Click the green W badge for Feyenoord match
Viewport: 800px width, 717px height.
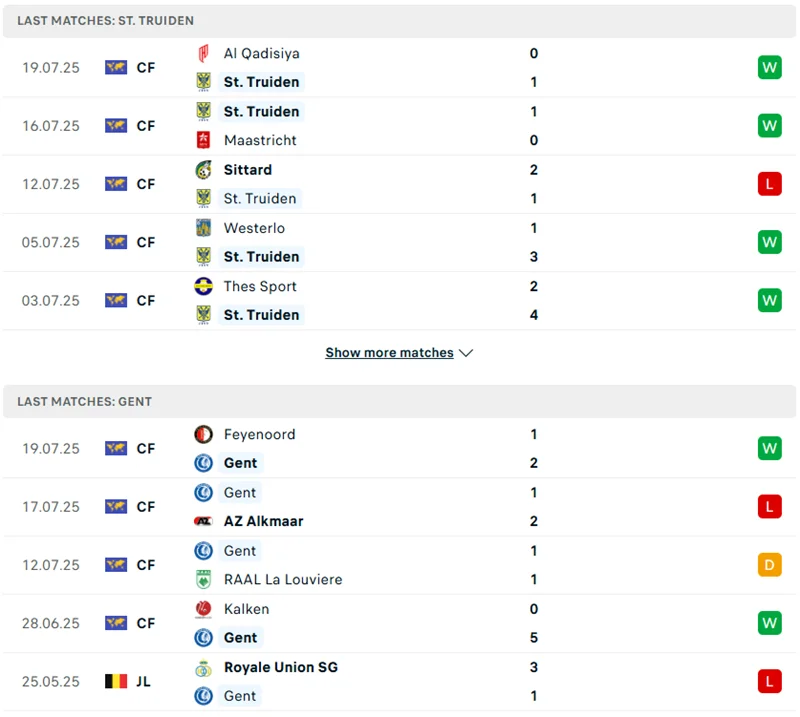click(769, 449)
